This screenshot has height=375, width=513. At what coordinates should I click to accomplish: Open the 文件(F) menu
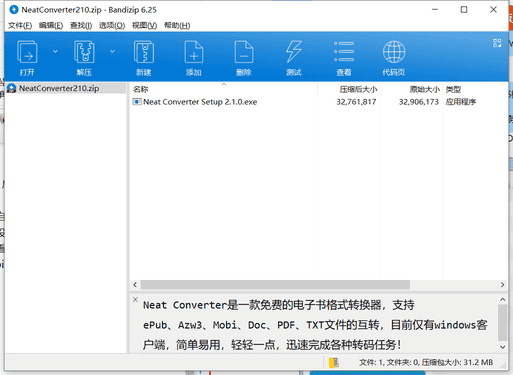point(20,25)
